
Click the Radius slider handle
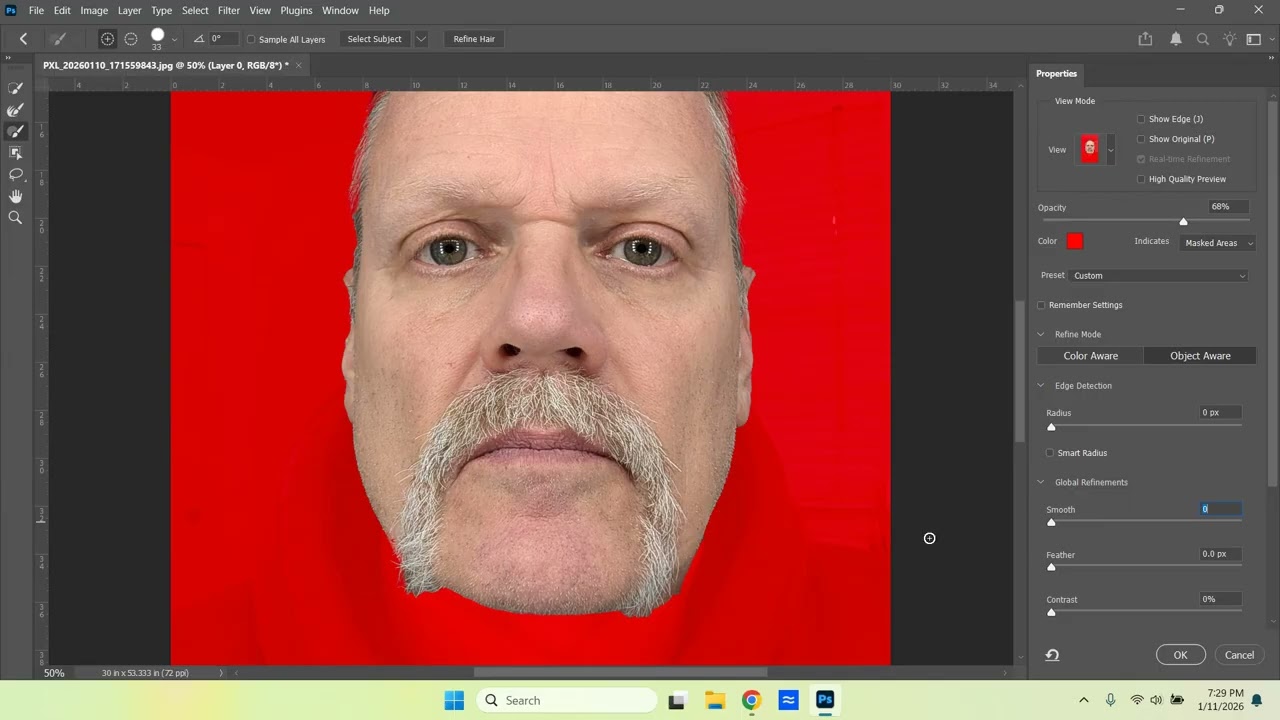click(1051, 427)
